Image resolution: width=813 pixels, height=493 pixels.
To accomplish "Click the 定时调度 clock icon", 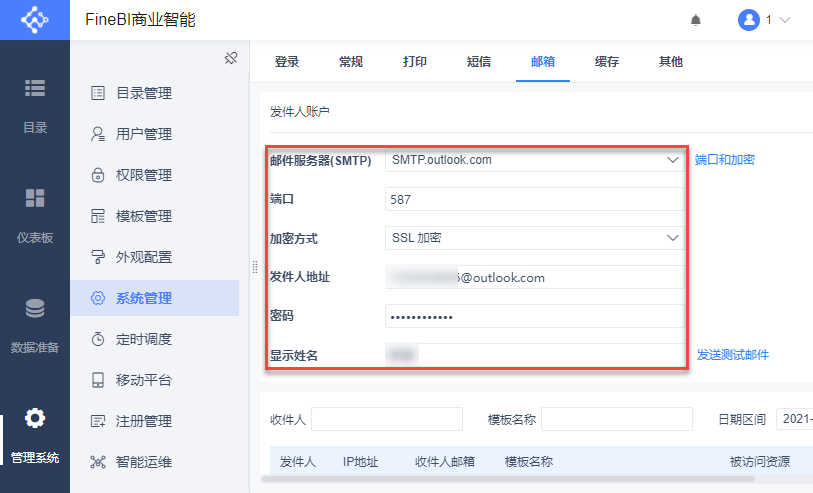I will pos(97,339).
